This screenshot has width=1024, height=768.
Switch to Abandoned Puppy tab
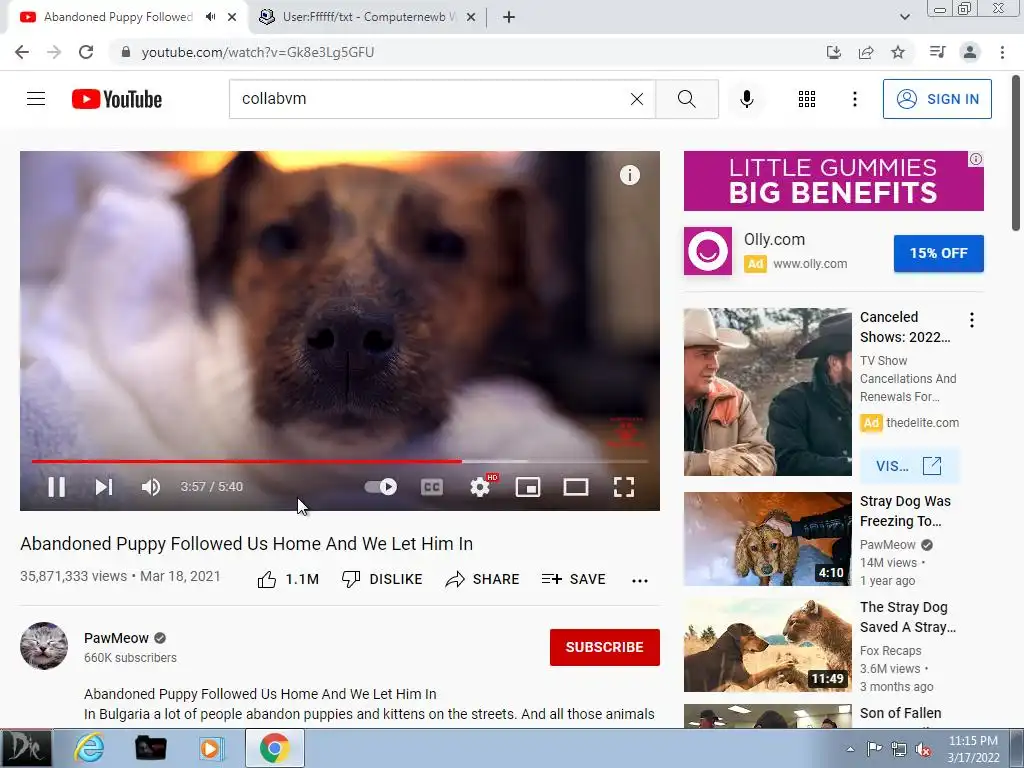(118, 17)
